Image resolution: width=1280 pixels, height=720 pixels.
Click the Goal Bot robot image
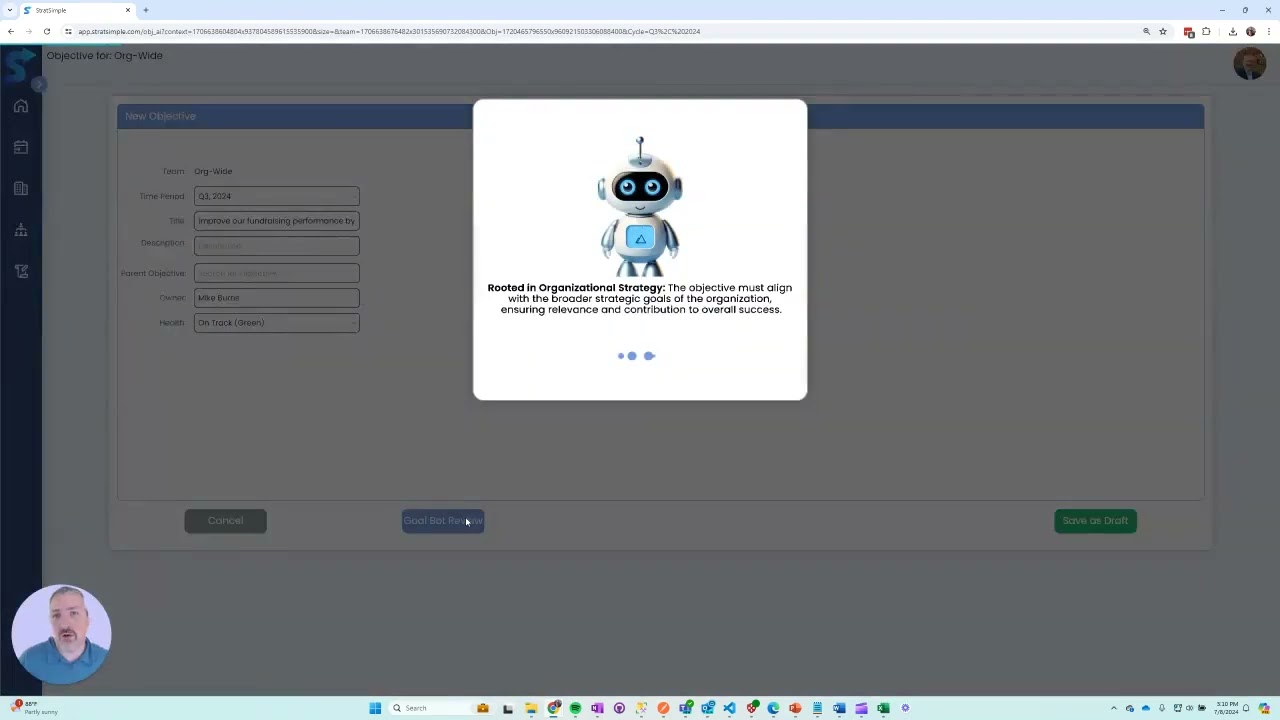coord(640,207)
